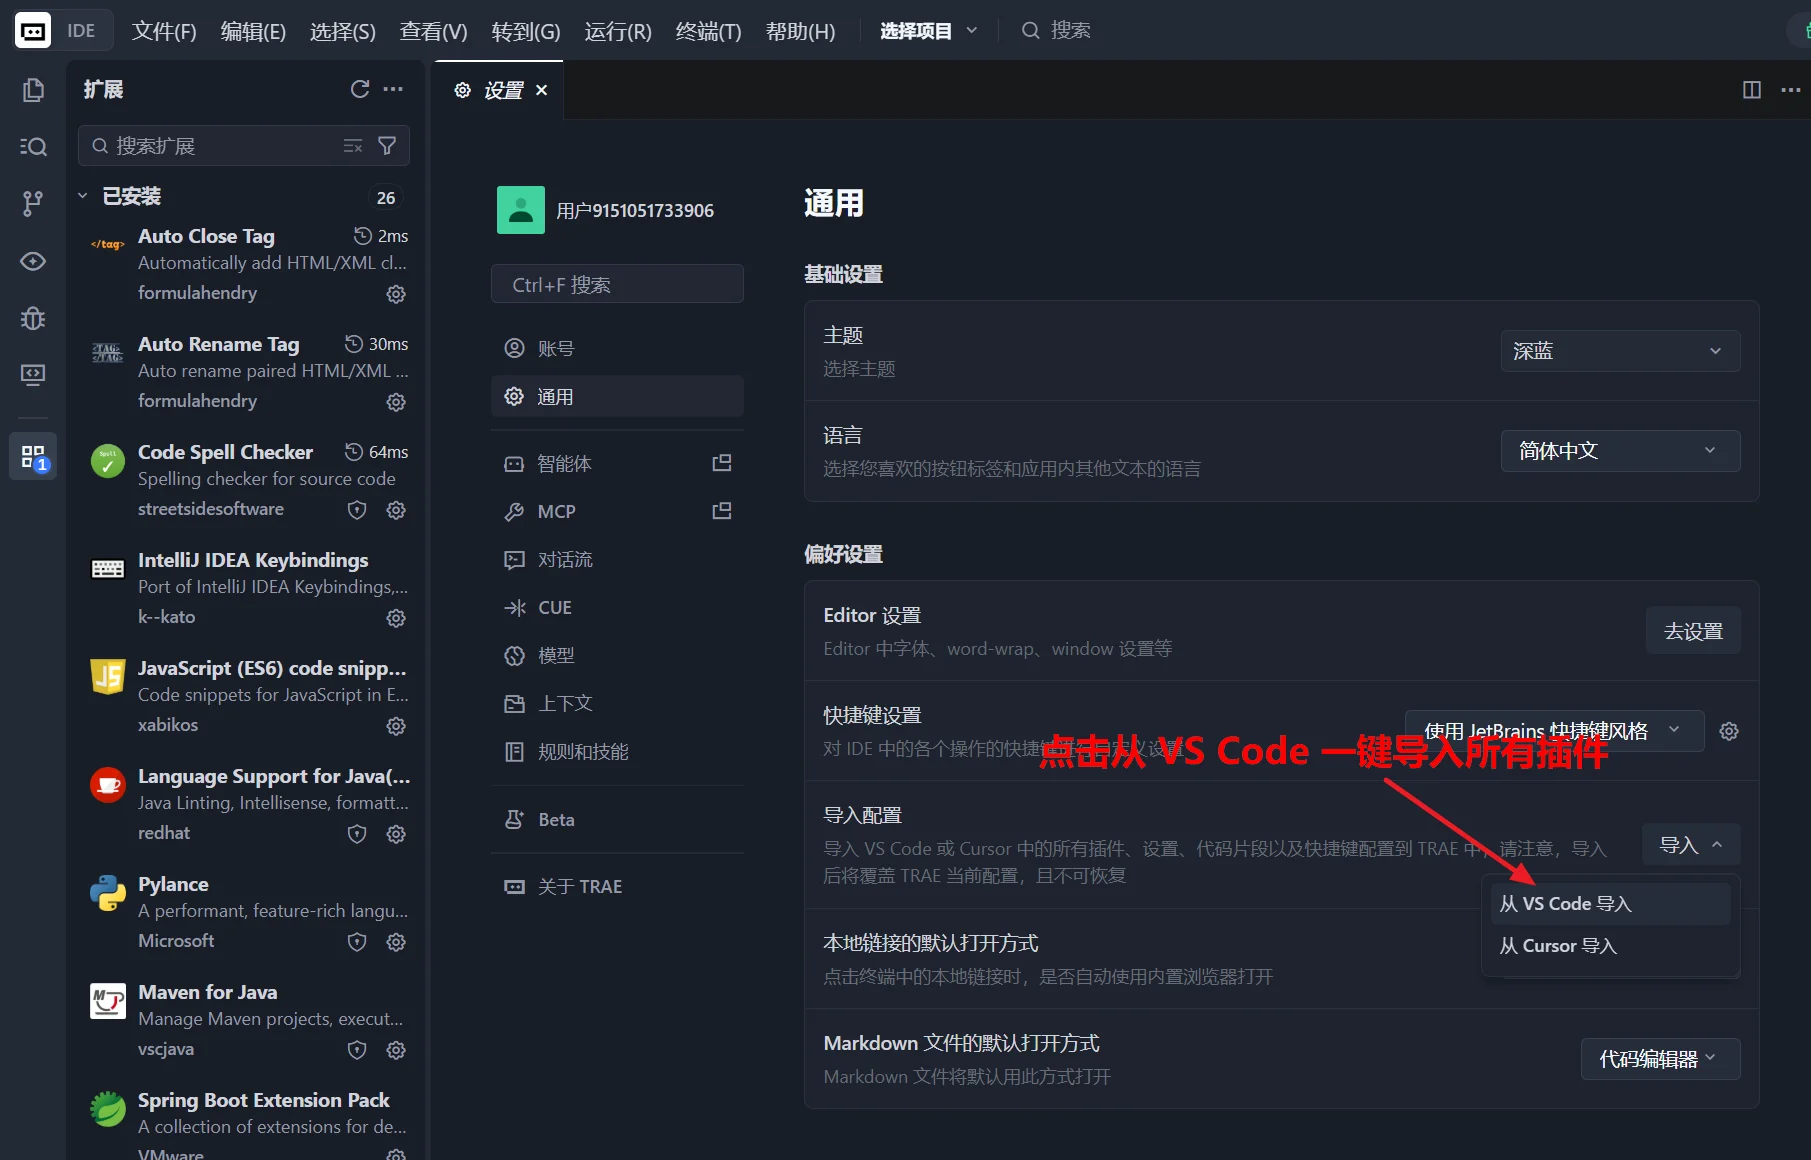Open Pylance manage gear

click(x=396, y=942)
